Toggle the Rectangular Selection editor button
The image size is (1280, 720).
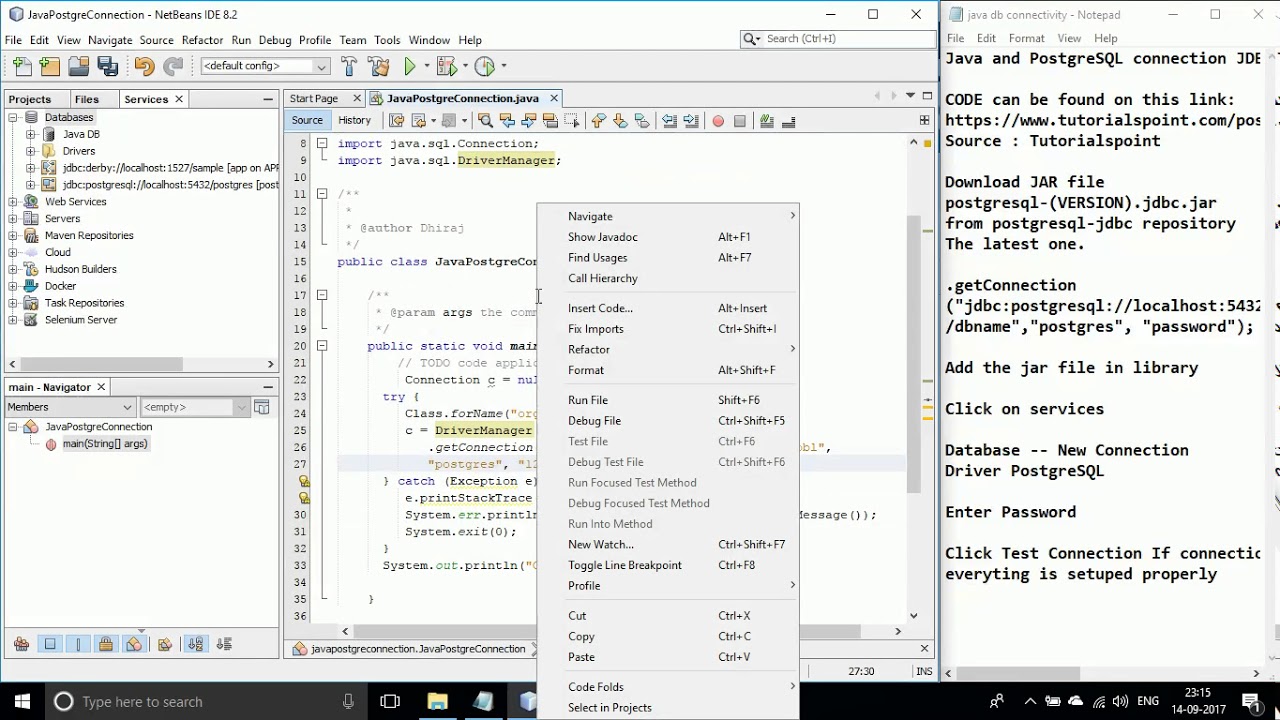point(571,121)
